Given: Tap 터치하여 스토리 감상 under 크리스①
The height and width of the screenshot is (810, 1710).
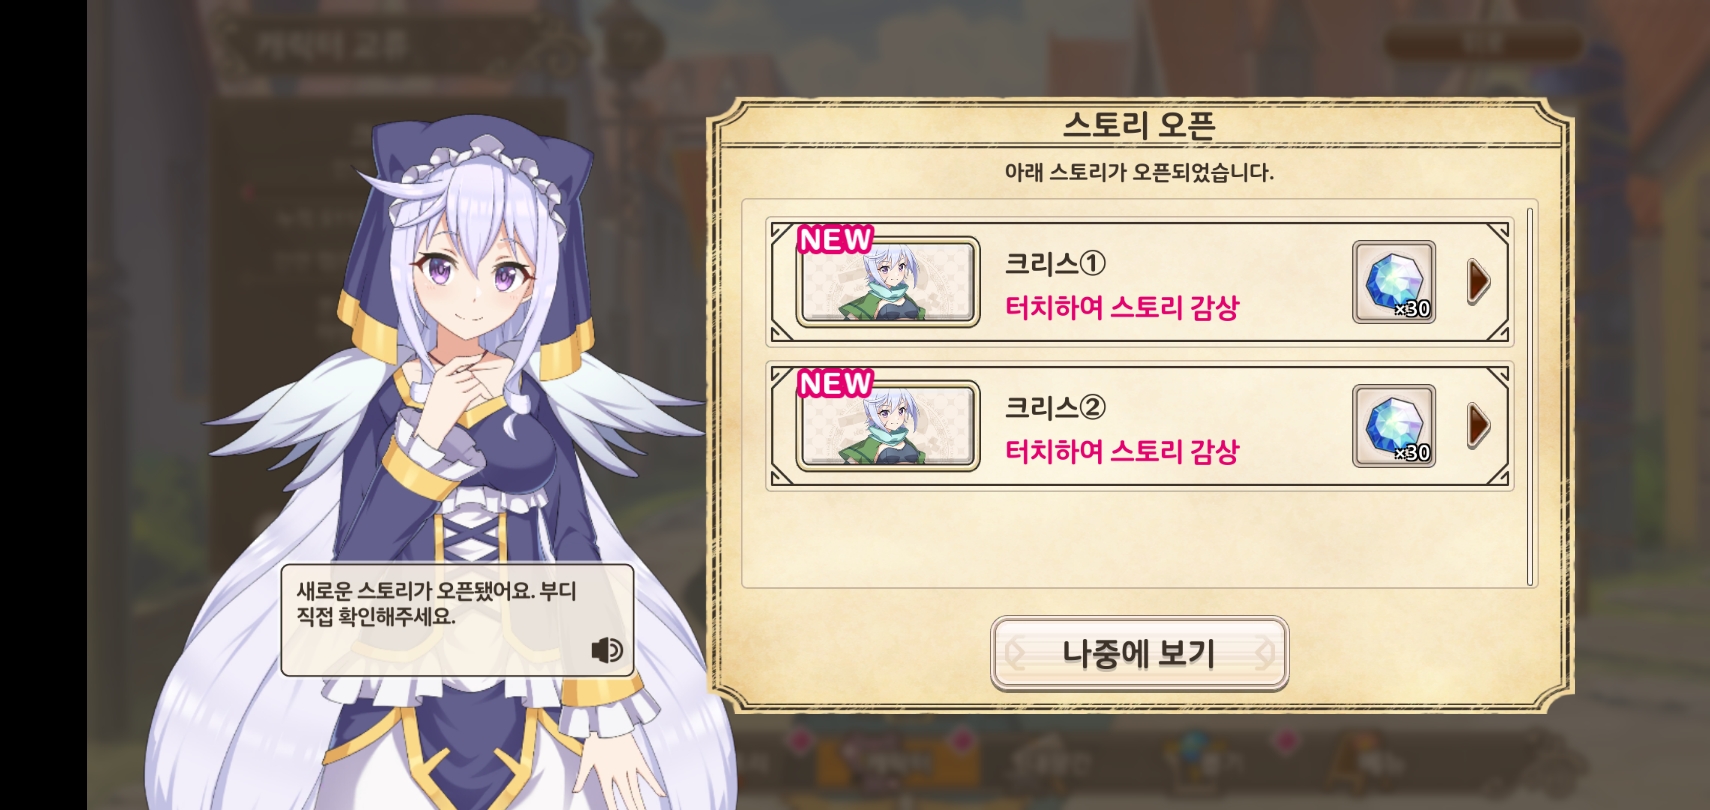Looking at the screenshot, I should [x=1122, y=307].
